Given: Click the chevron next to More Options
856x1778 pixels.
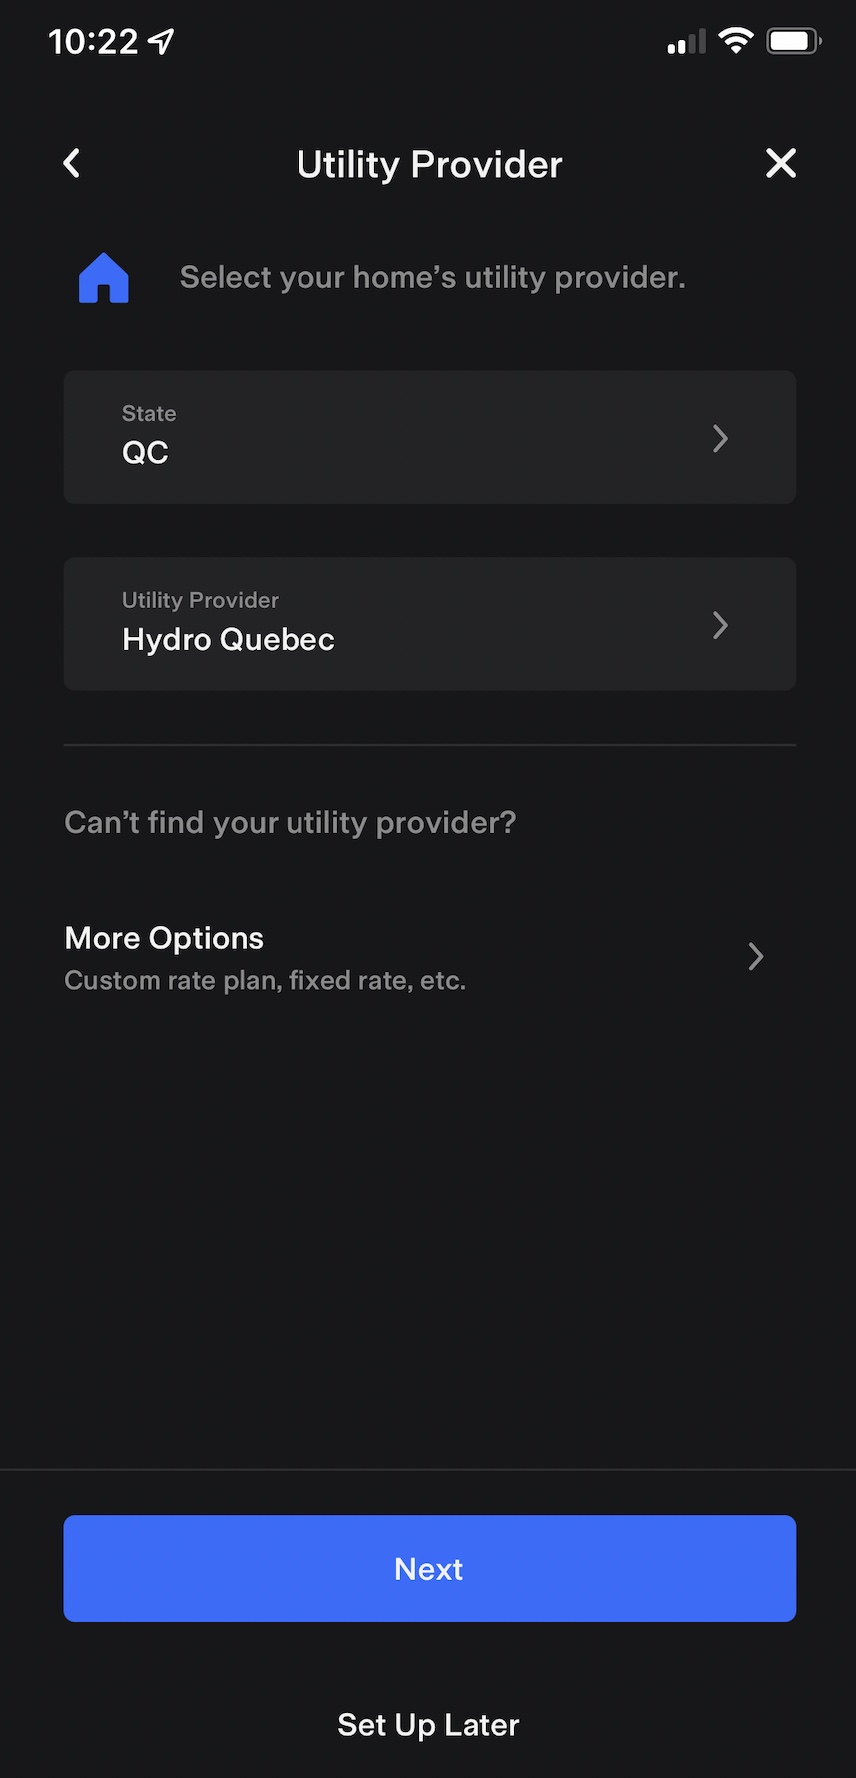Looking at the screenshot, I should pos(756,957).
